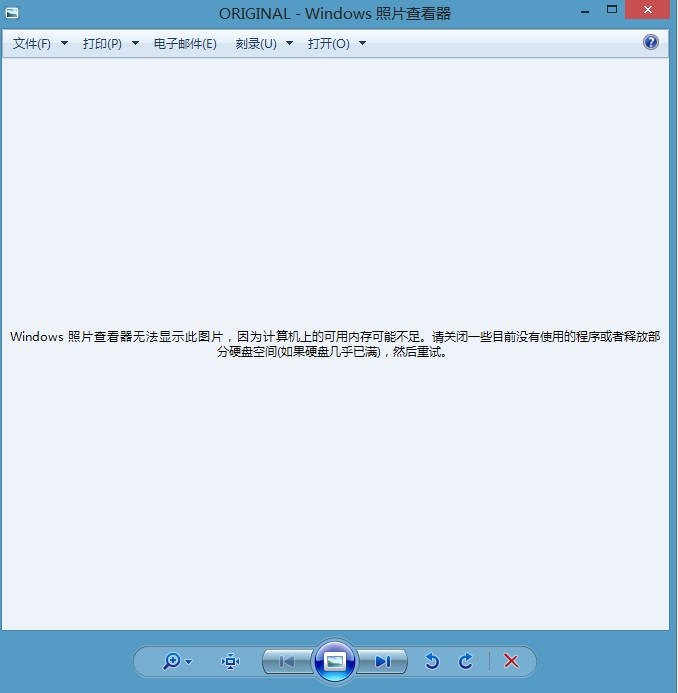
Task: Rotate the picture clockwise
Action: coord(465,662)
